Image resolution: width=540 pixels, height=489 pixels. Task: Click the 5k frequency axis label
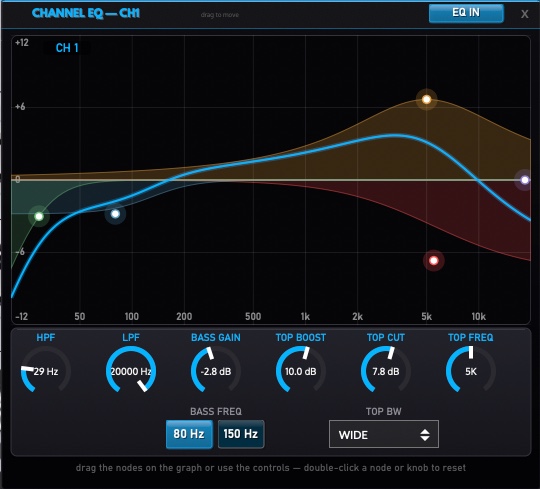[x=426, y=316]
